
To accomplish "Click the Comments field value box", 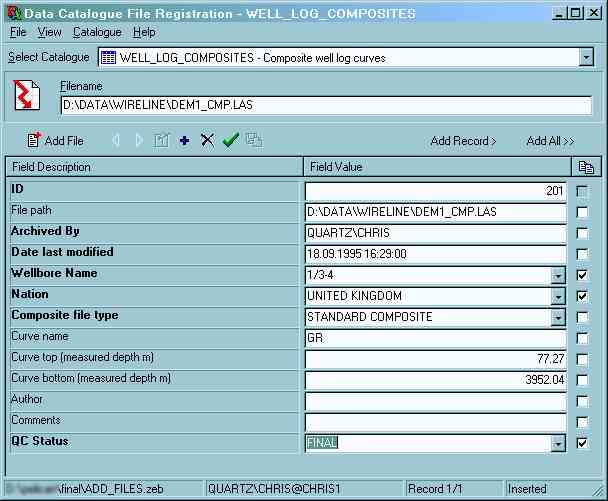I will click(435, 422).
